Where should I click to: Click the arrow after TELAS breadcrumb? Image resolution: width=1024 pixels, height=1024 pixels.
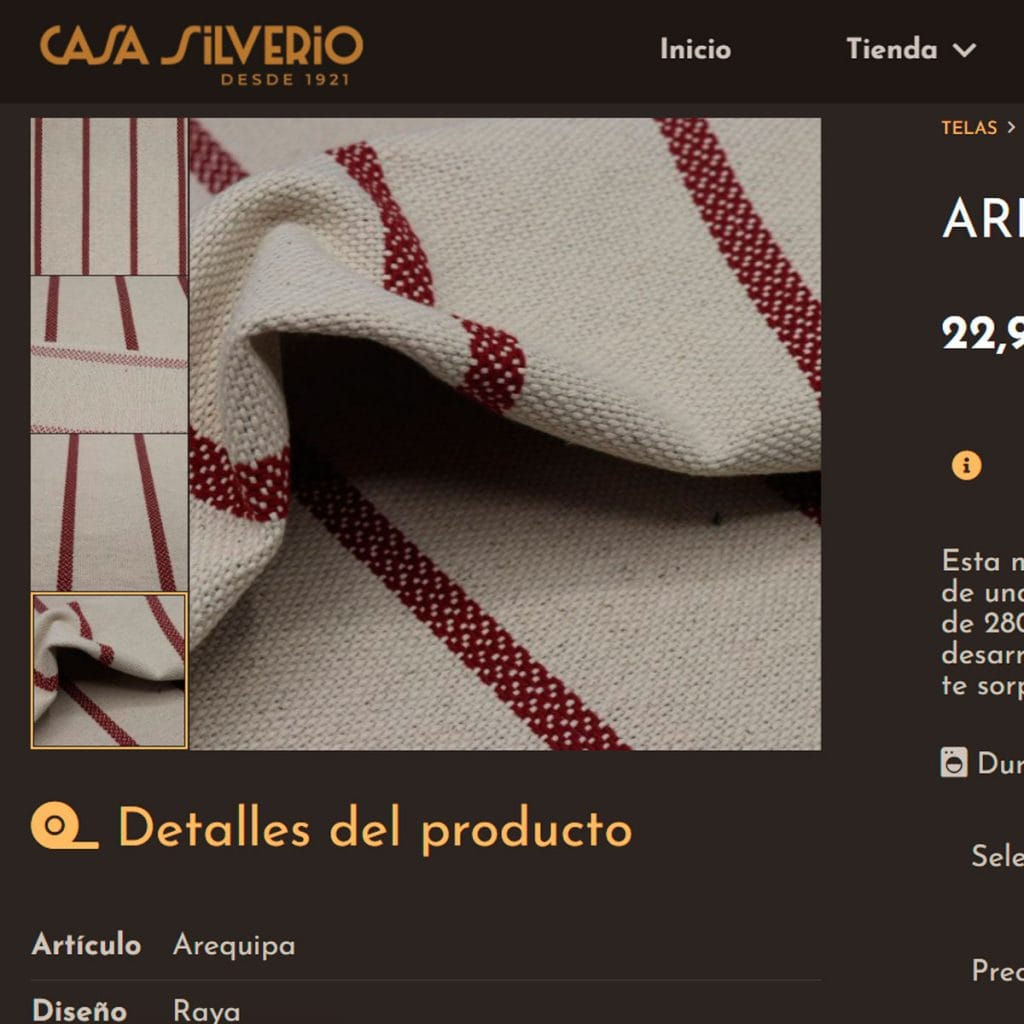point(1011,127)
